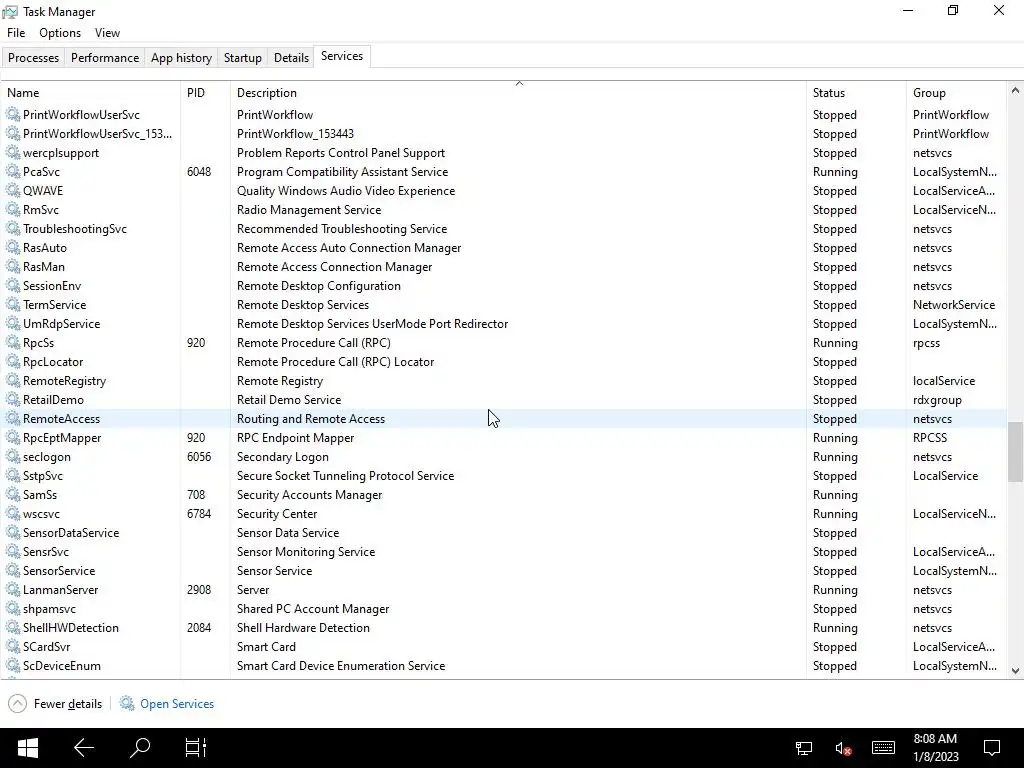Viewport: 1024px width, 768px height.
Task: Open Task View from the taskbar
Action: coord(195,748)
